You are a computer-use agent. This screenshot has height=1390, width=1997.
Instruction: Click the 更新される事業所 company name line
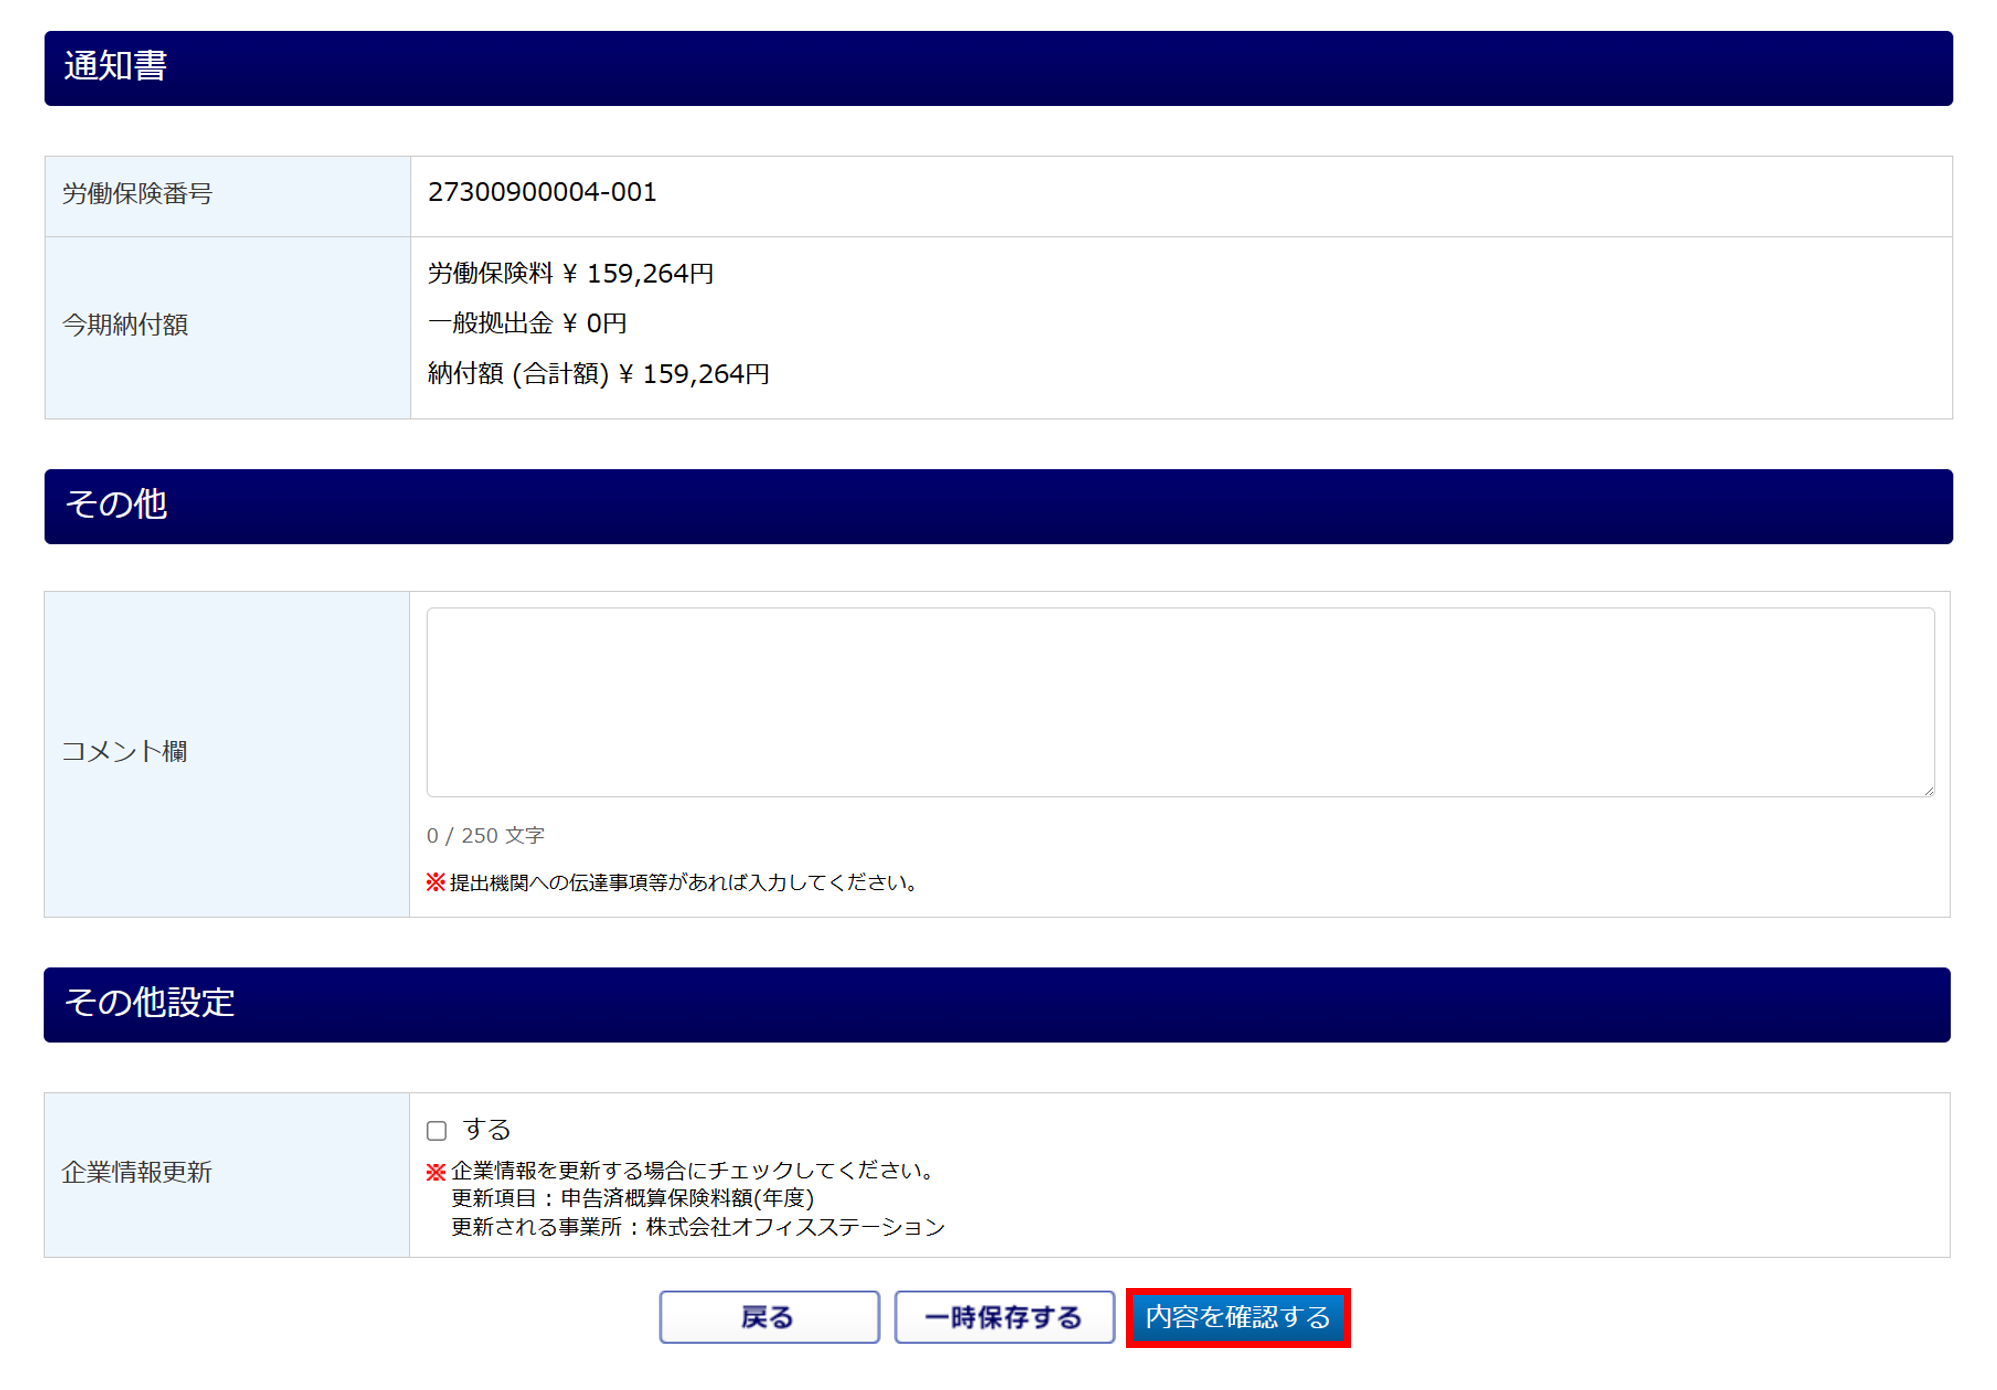[x=697, y=1227]
